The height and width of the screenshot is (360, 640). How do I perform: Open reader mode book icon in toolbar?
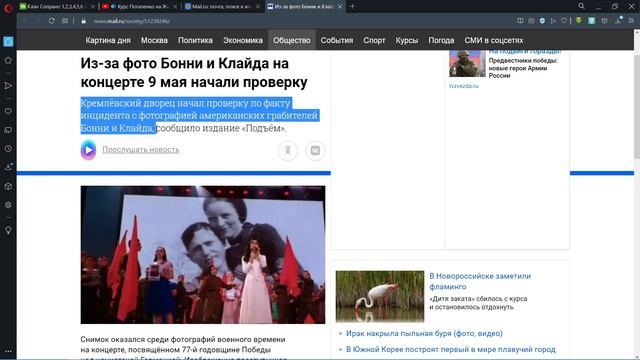pyautogui.click(x=520, y=21)
